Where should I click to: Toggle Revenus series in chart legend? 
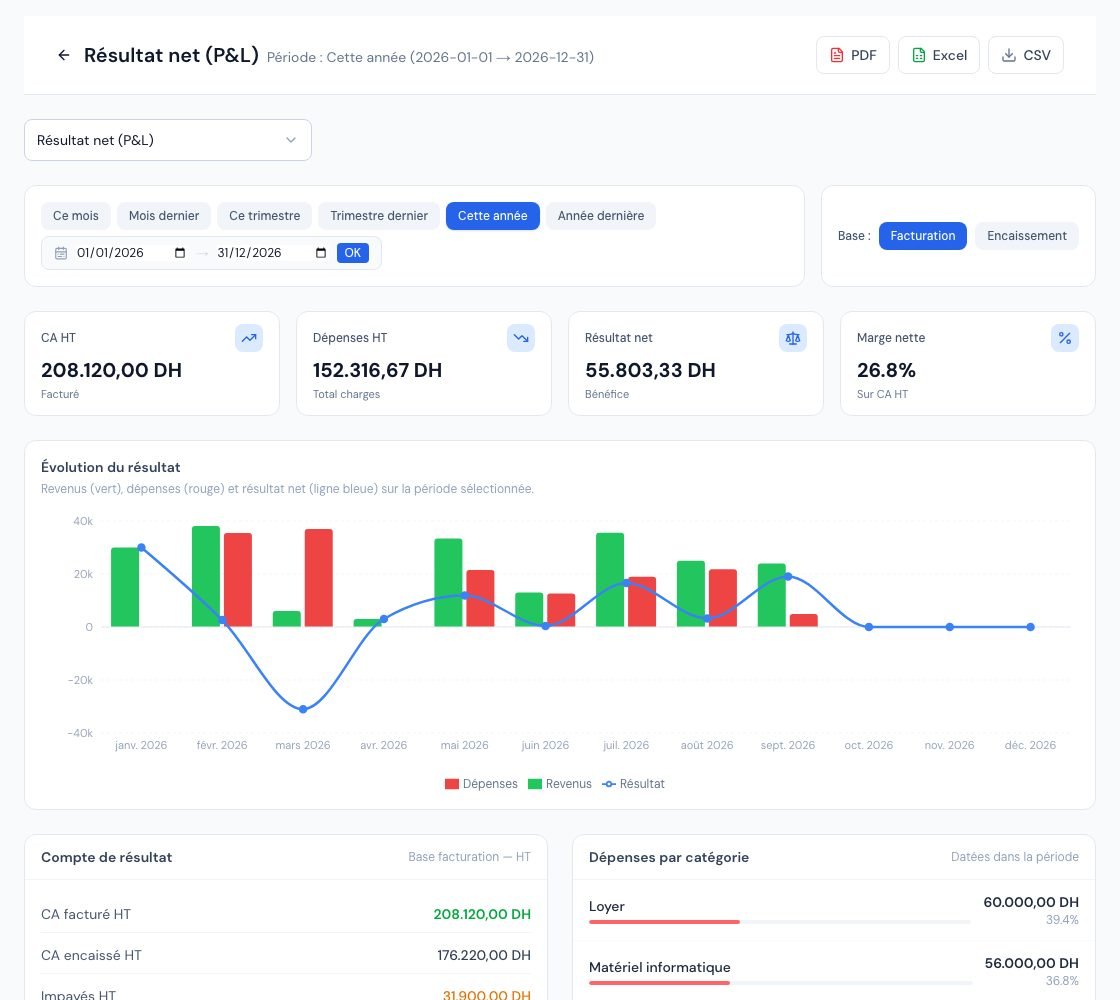click(559, 784)
